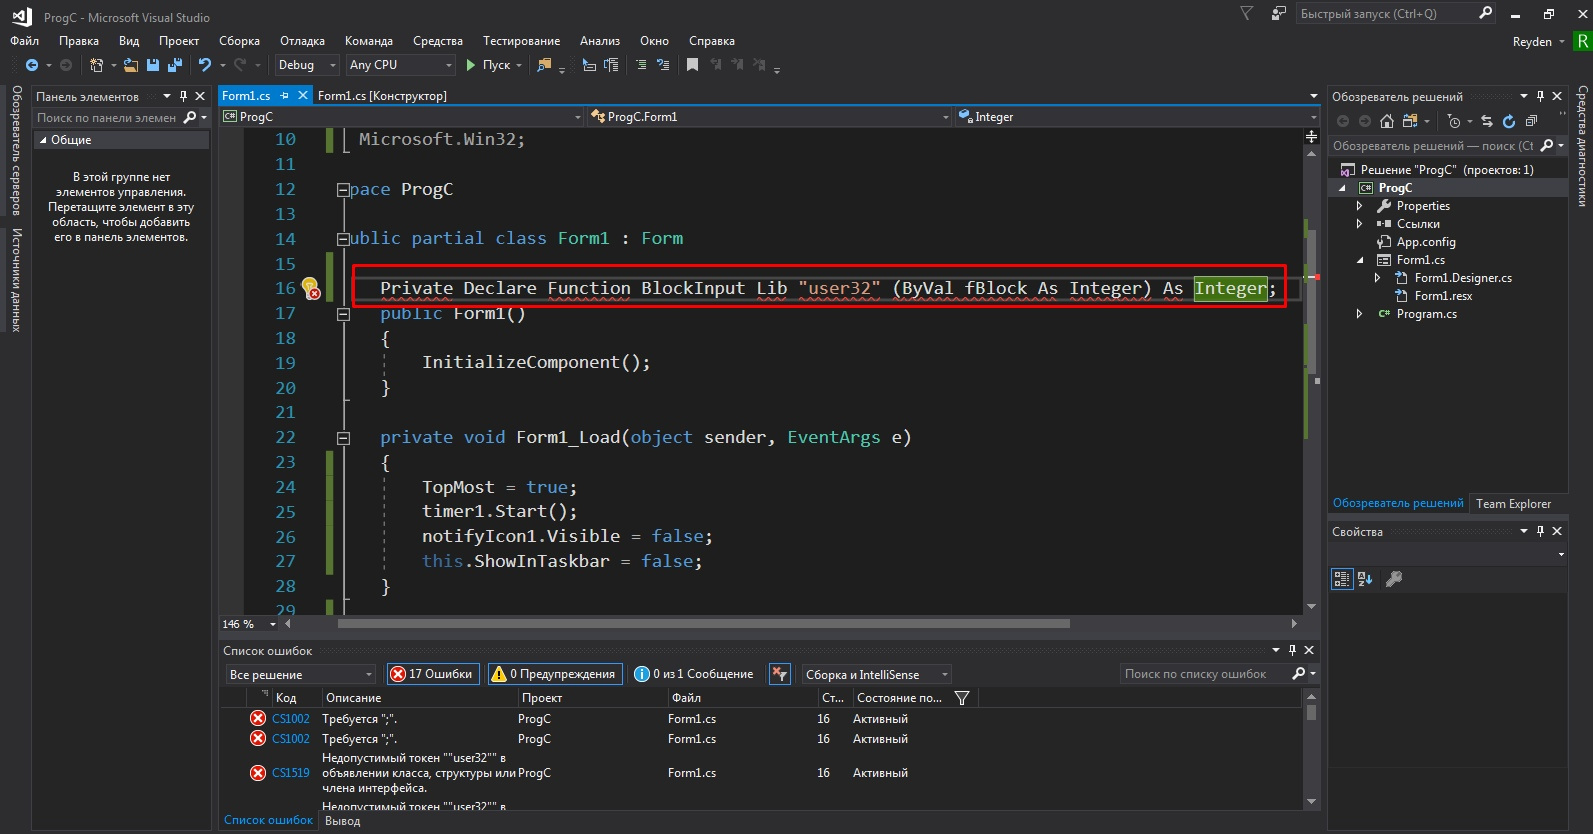Click the error list vertical scrollbar thumb
The image size is (1593, 834).
(1311, 713)
